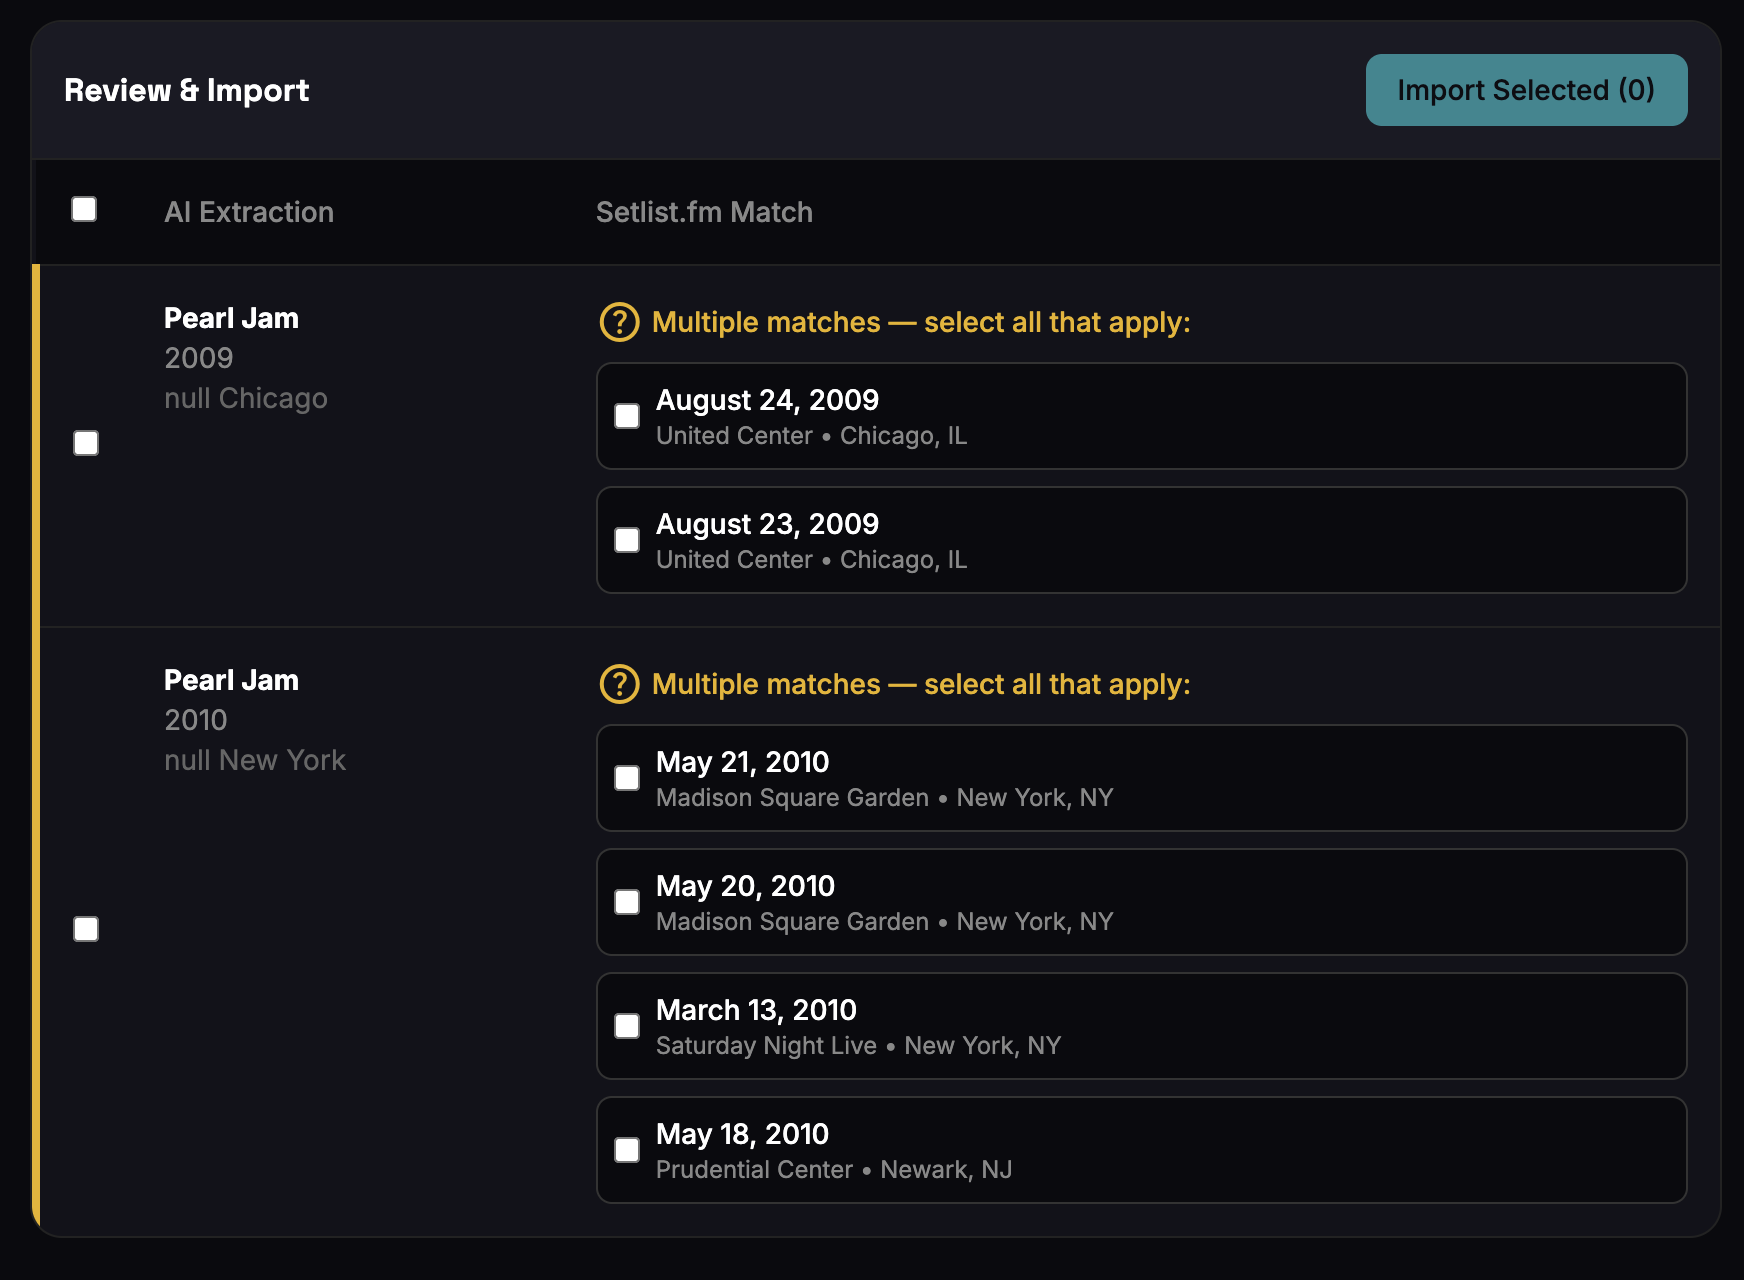Check the Pearl Jam 2009 row checkbox
The image size is (1744, 1280).
(85, 443)
